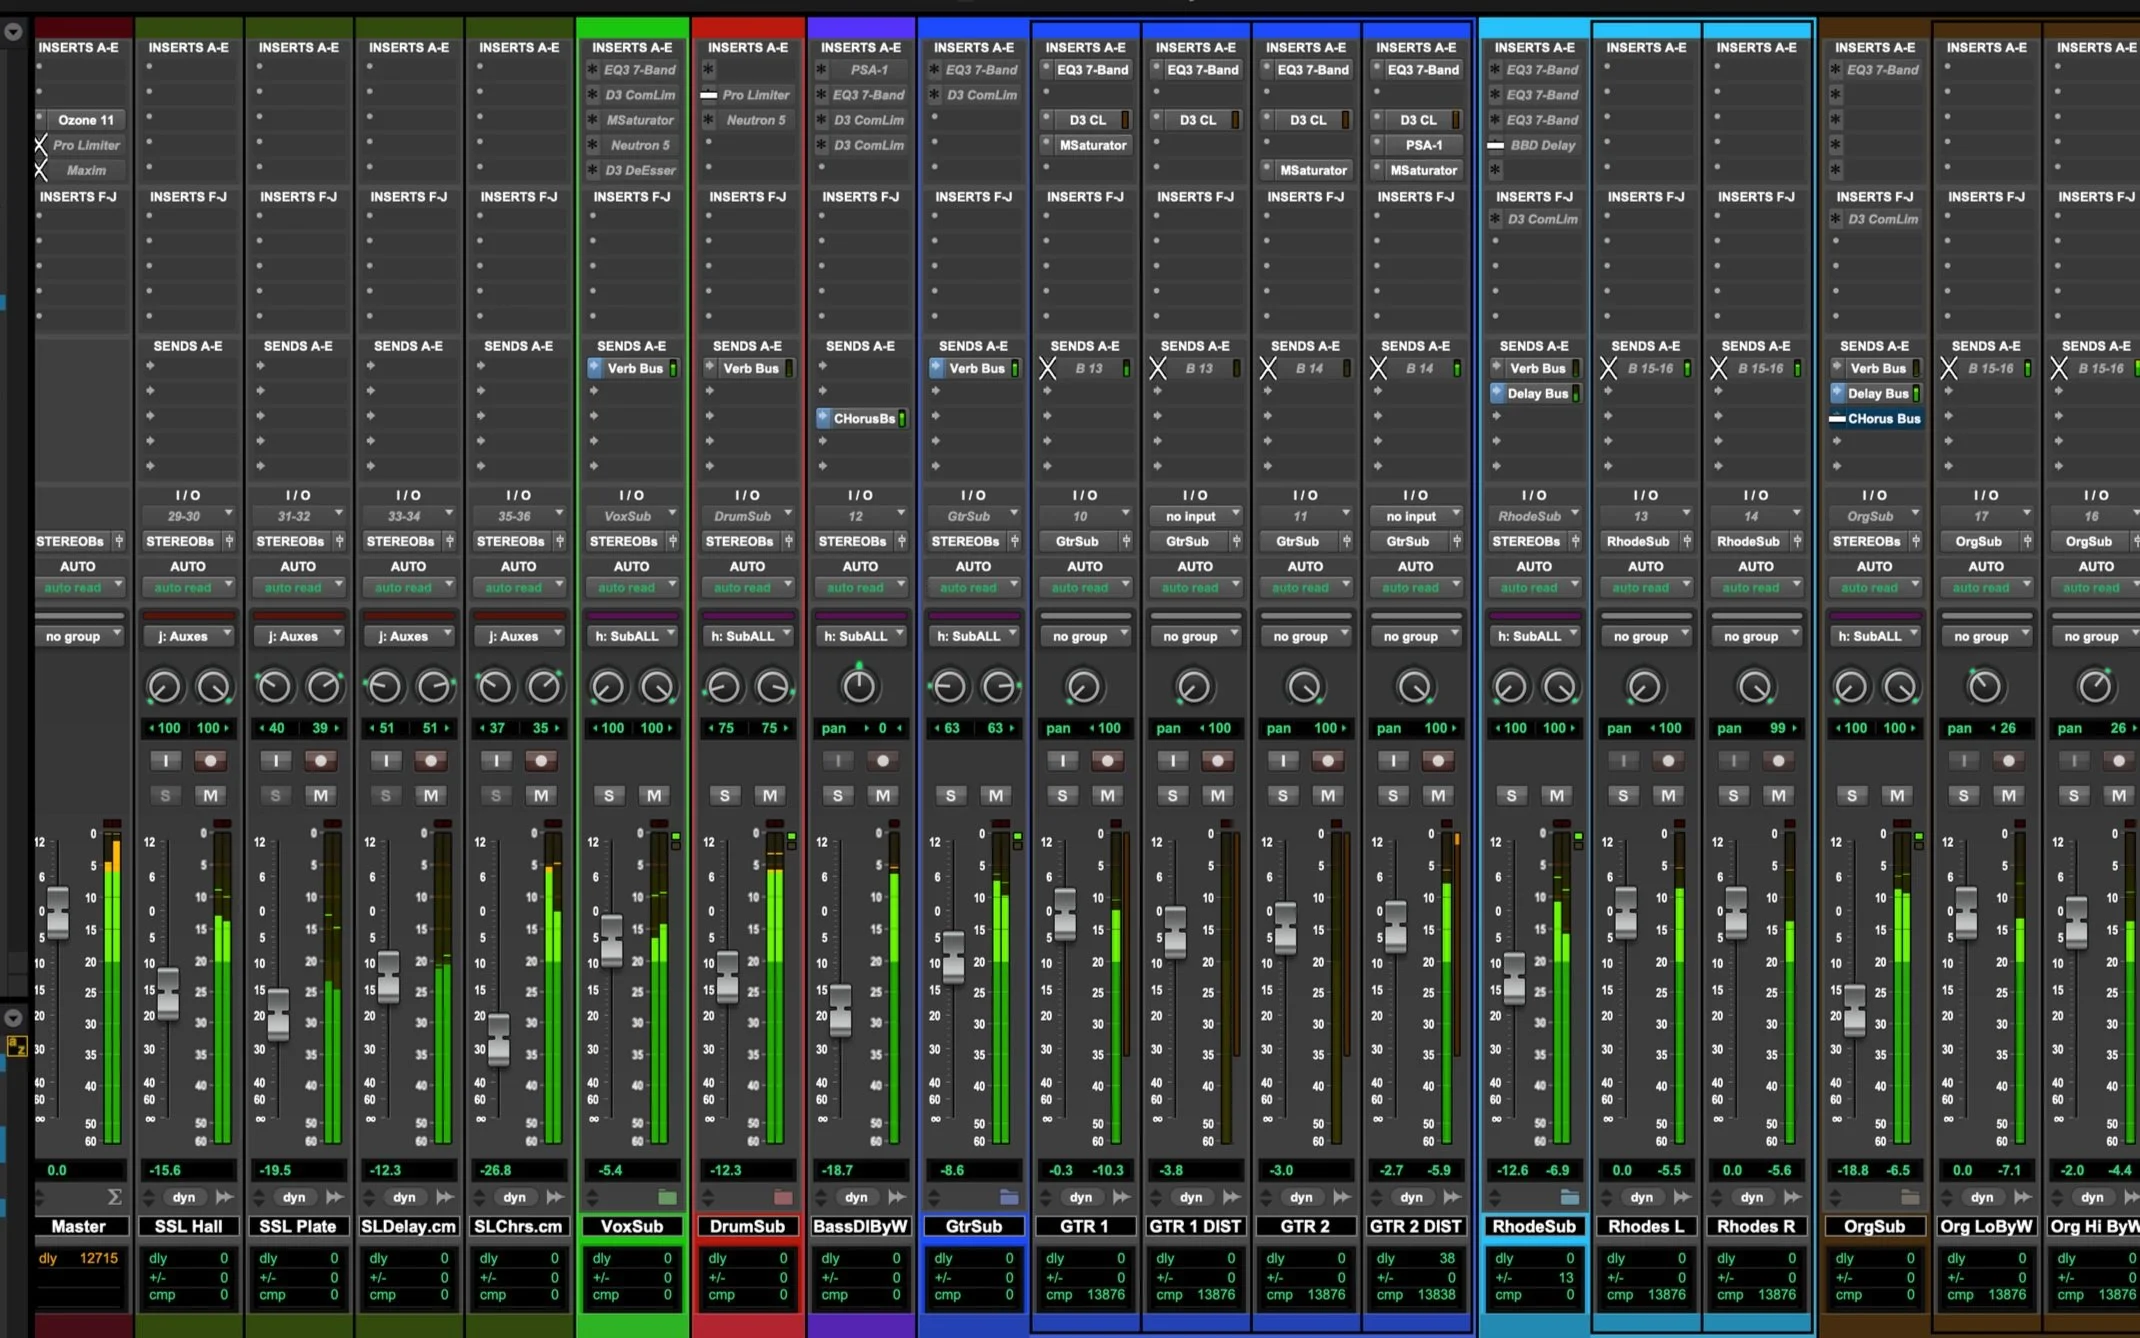The height and width of the screenshot is (1338, 2140).
Task: Click the blue folder icon on the GtrSub track
Action: 1009,1197
